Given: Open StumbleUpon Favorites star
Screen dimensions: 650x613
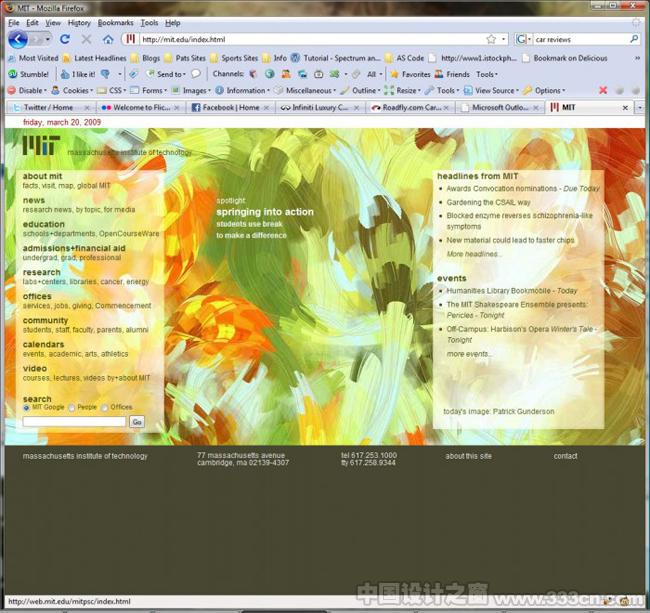Looking at the screenshot, I should [410, 74].
